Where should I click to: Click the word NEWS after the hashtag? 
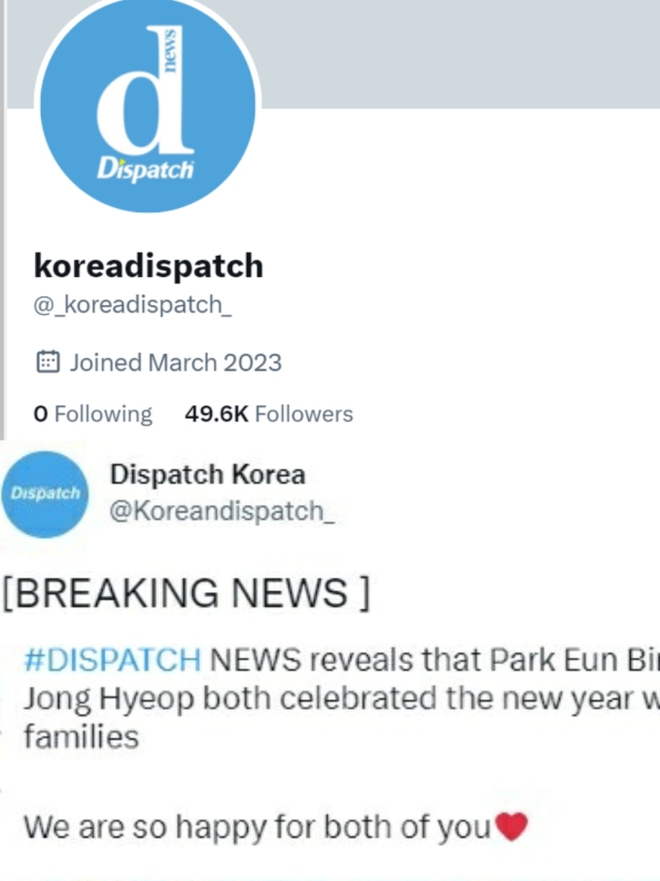tap(255, 660)
